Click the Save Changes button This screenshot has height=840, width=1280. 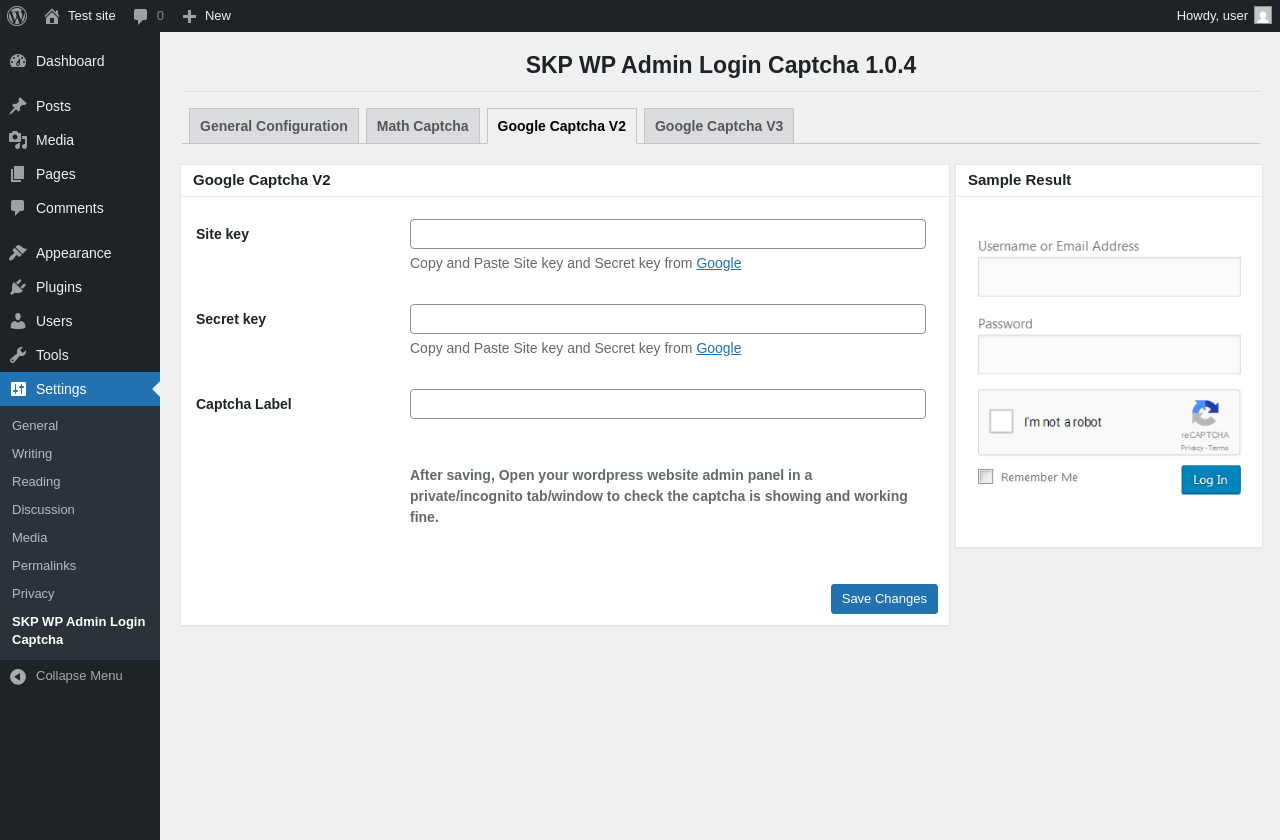click(x=884, y=599)
